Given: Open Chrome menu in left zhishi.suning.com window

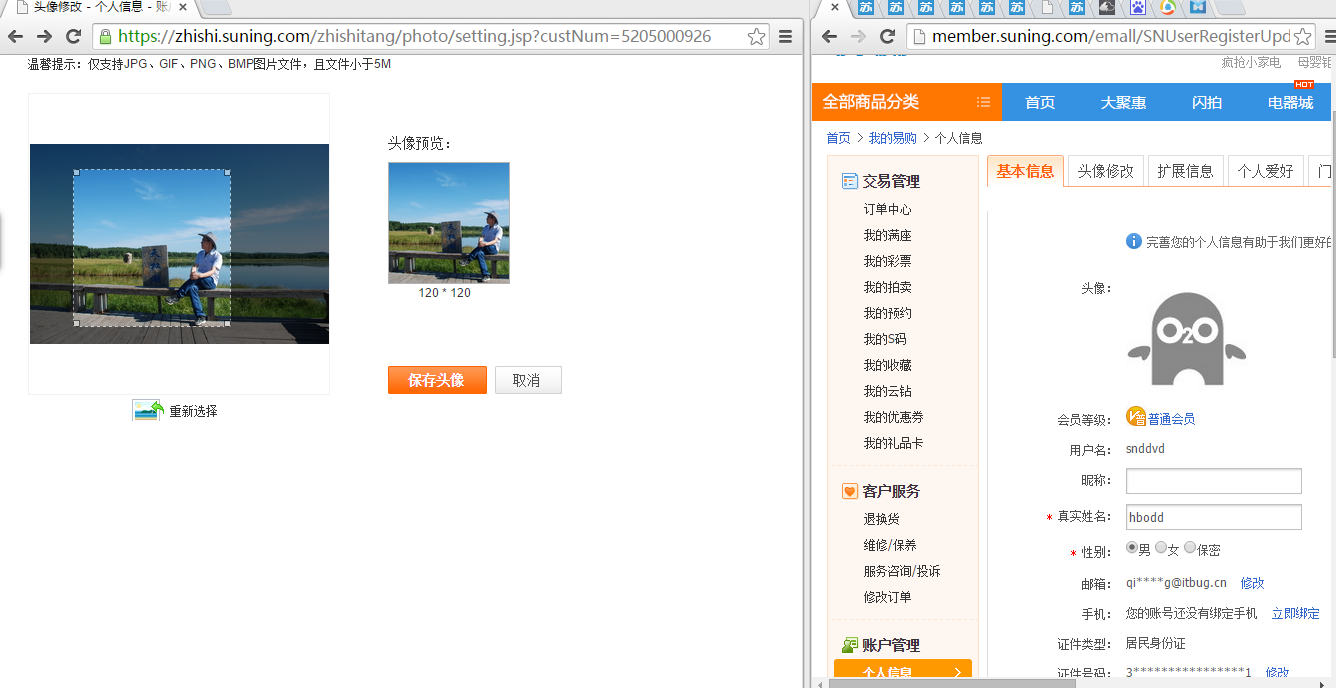Looking at the screenshot, I should click(x=786, y=36).
